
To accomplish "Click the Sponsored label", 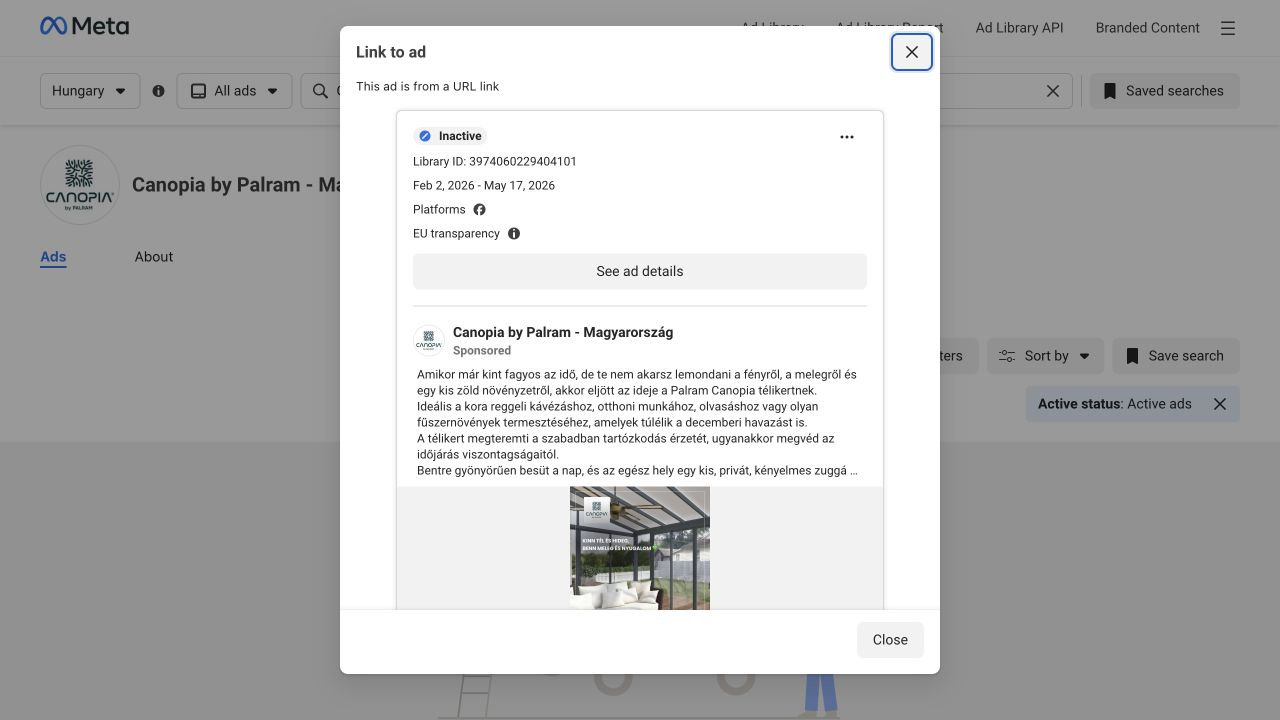I will [x=482, y=351].
